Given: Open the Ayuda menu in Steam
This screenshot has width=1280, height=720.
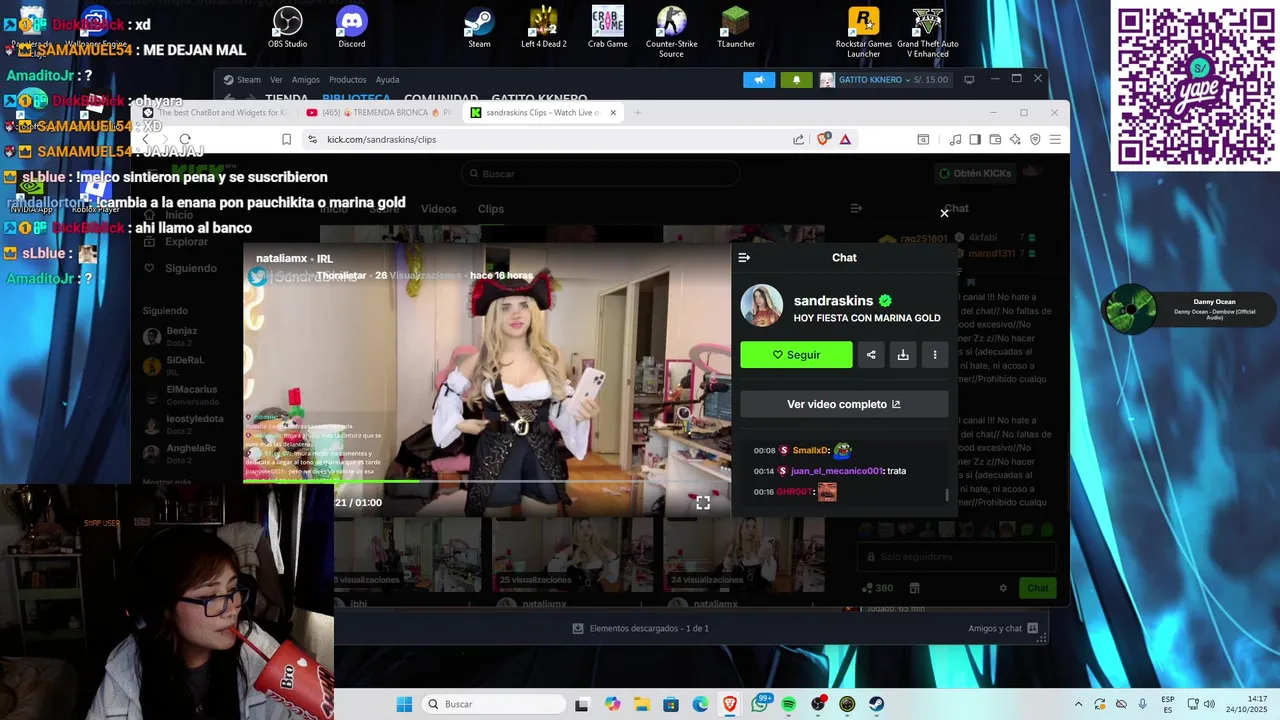Looking at the screenshot, I should [387, 80].
